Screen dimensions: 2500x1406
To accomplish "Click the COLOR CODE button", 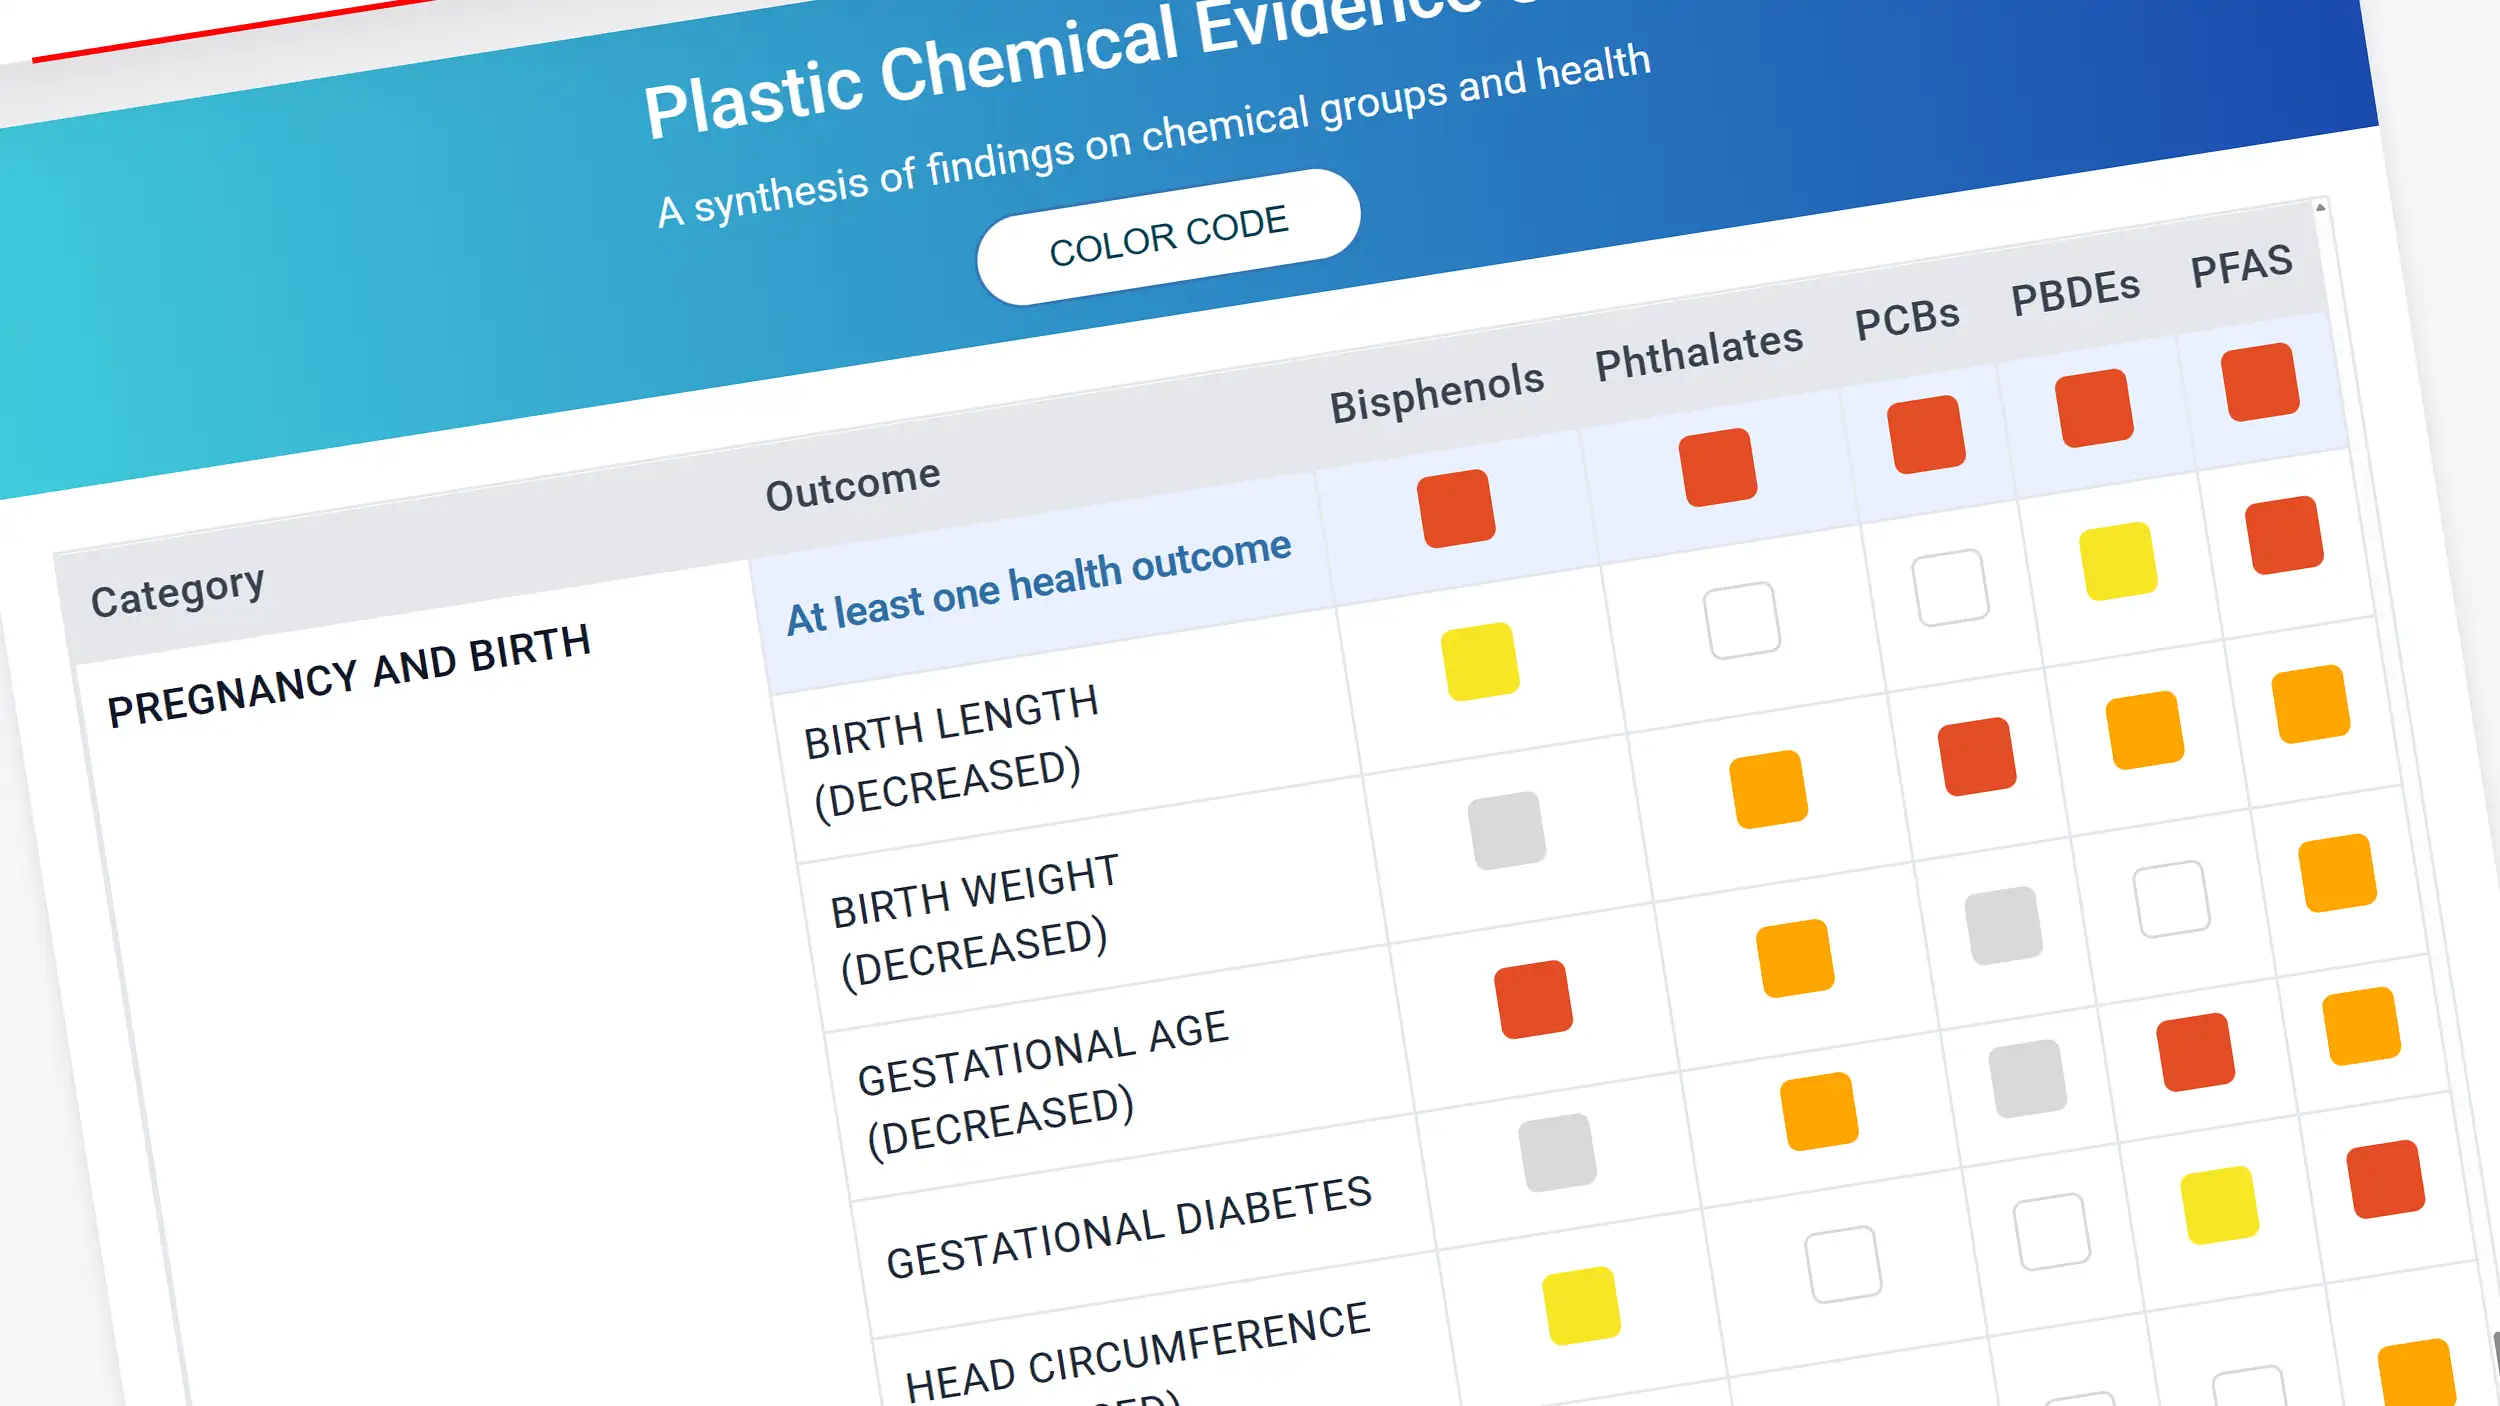I will [1168, 237].
